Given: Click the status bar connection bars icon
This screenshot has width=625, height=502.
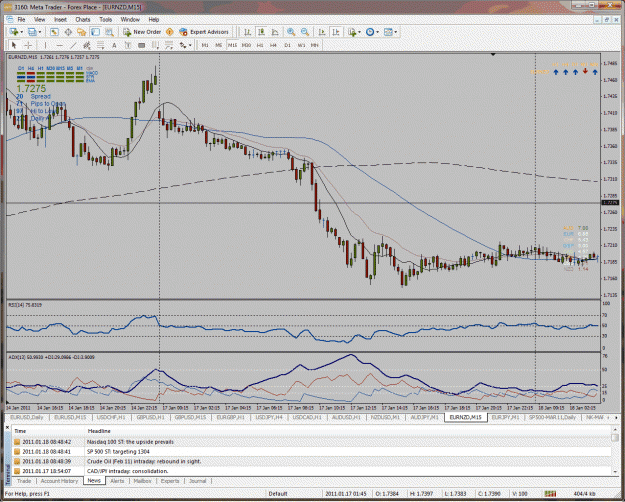Looking at the screenshot, I should (550, 494).
